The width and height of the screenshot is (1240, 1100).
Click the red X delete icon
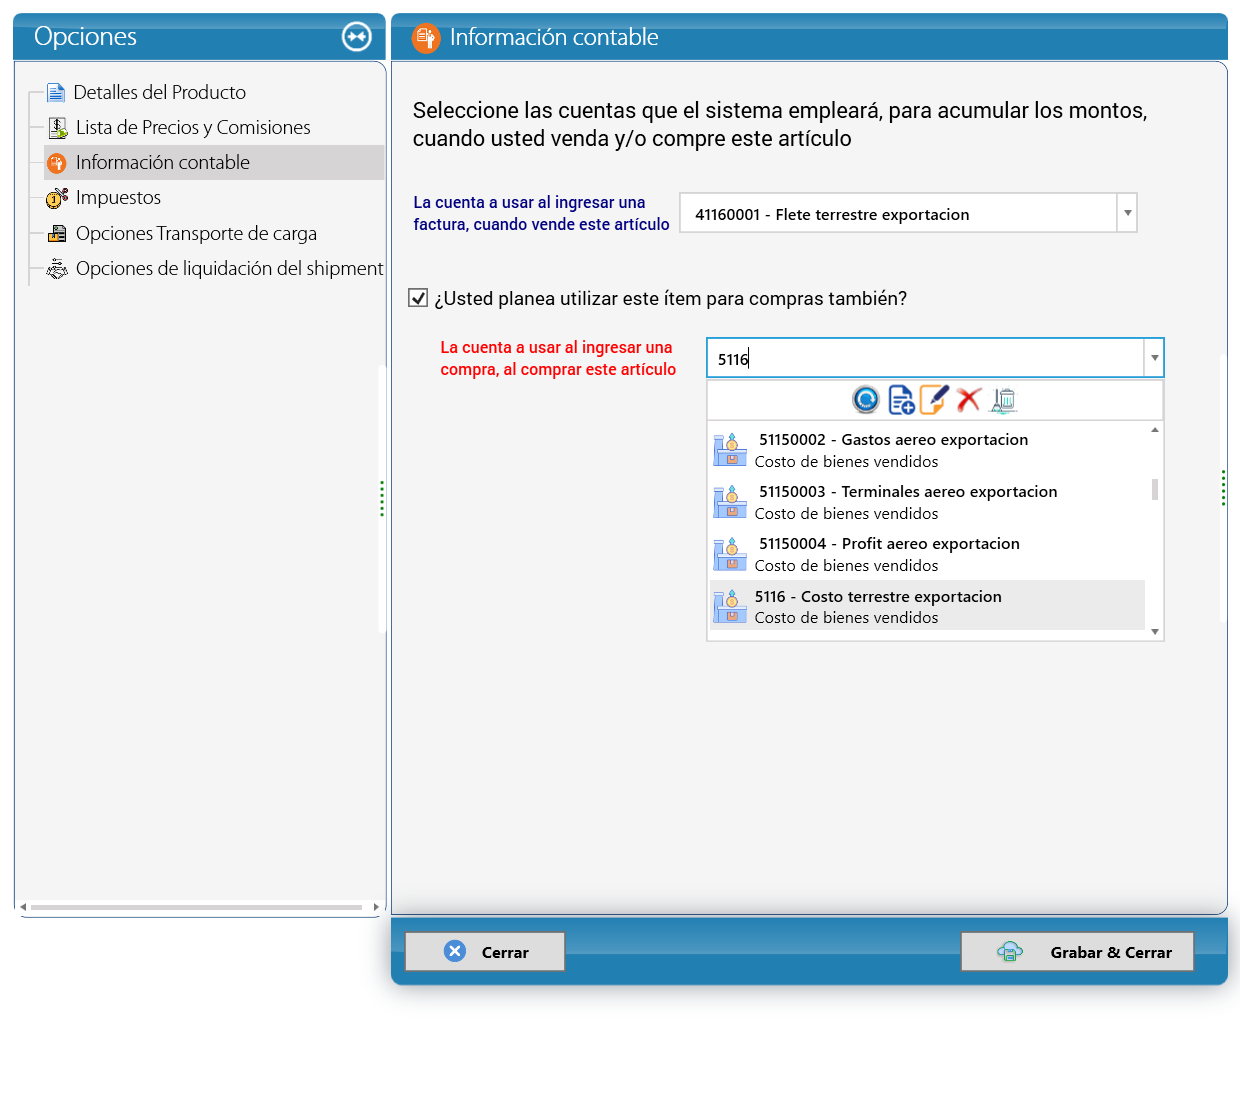968,400
